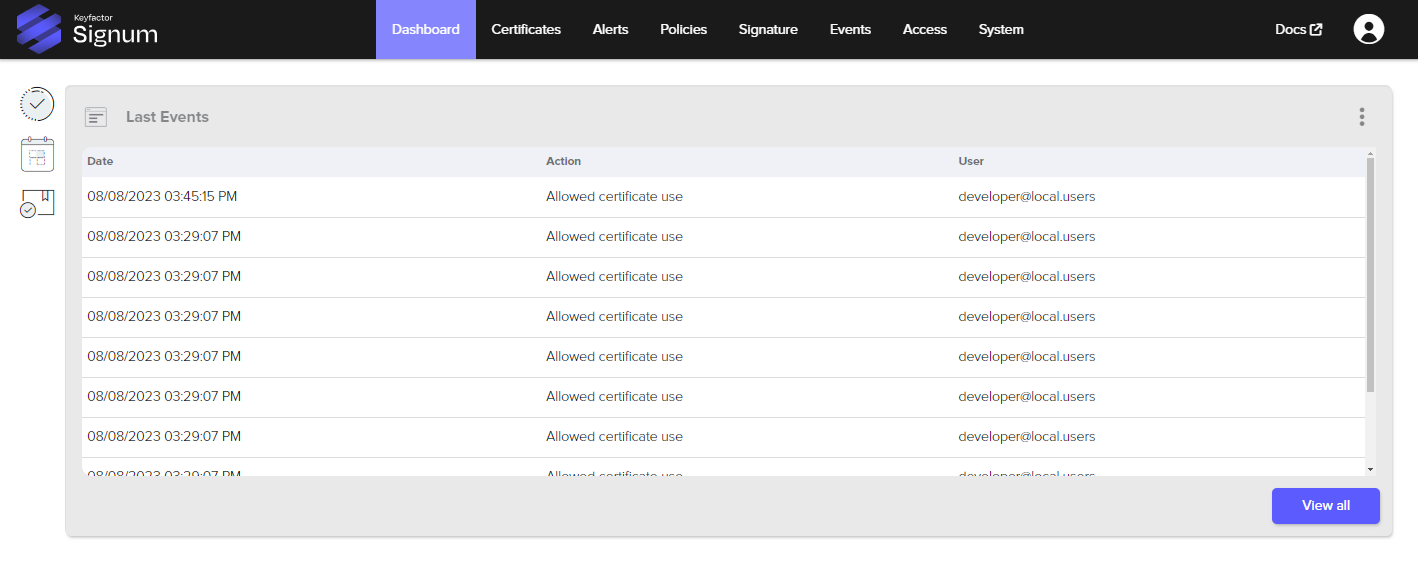The width and height of the screenshot is (1418, 564).
Task: Go to the System section
Action: 1001,29
